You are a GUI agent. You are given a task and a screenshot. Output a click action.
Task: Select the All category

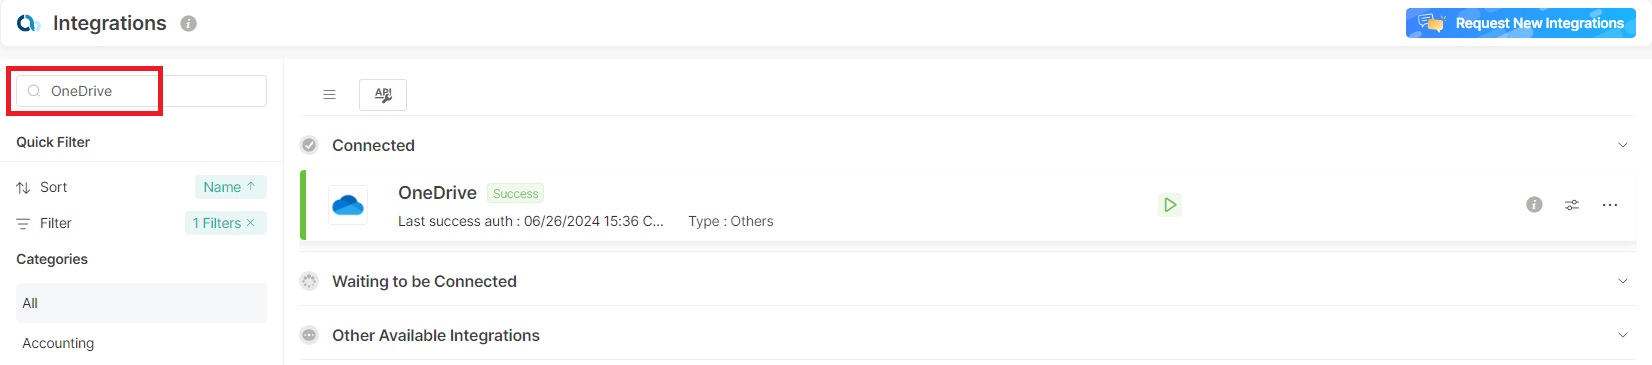(141, 303)
